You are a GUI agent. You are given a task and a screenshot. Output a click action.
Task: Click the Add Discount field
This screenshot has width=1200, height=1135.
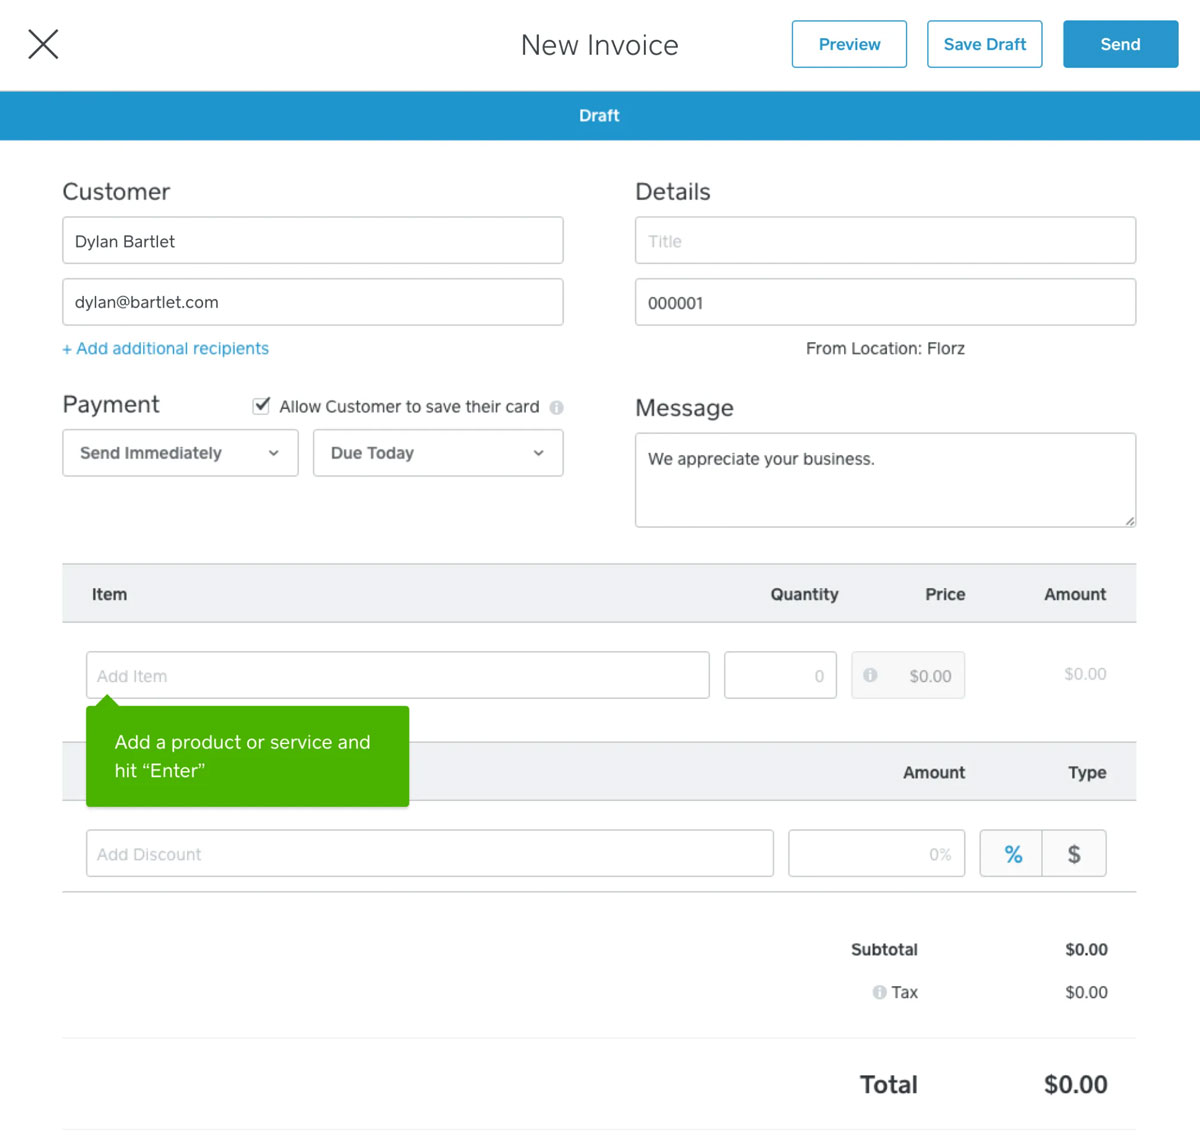click(429, 853)
